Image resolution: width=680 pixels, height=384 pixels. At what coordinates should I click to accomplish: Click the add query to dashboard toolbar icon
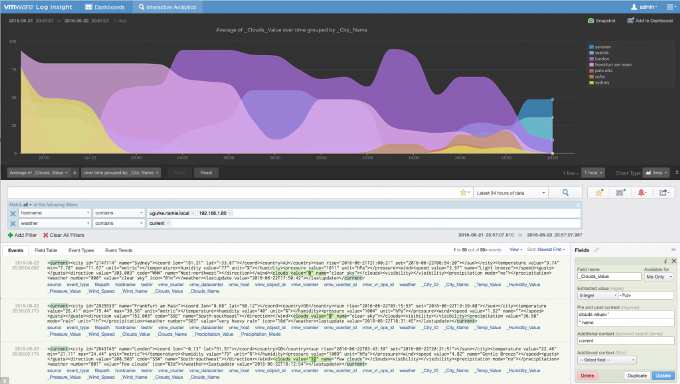(620, 193)
